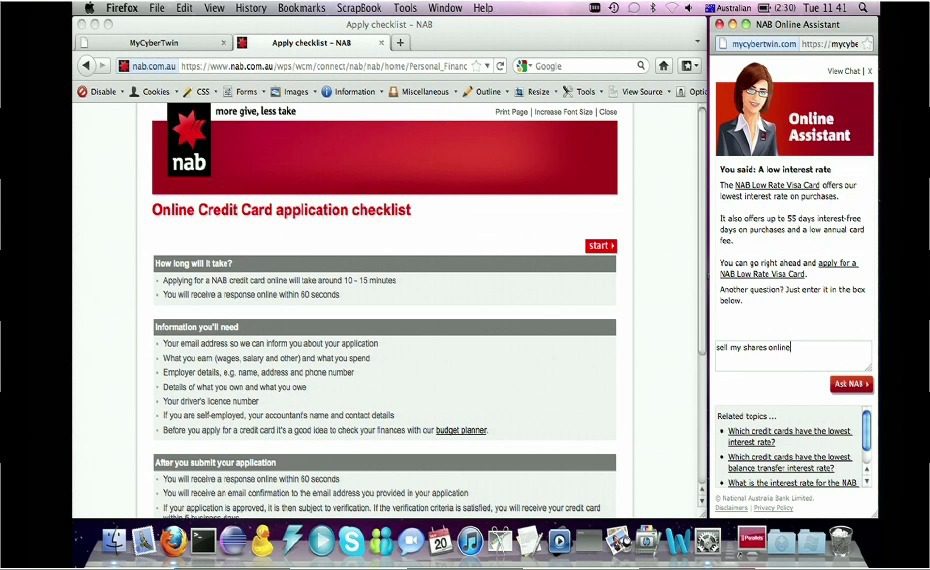Open Forms dropdown in developer toolbar
This screenshot has height=570, width=930.
[x=244, y=92]
